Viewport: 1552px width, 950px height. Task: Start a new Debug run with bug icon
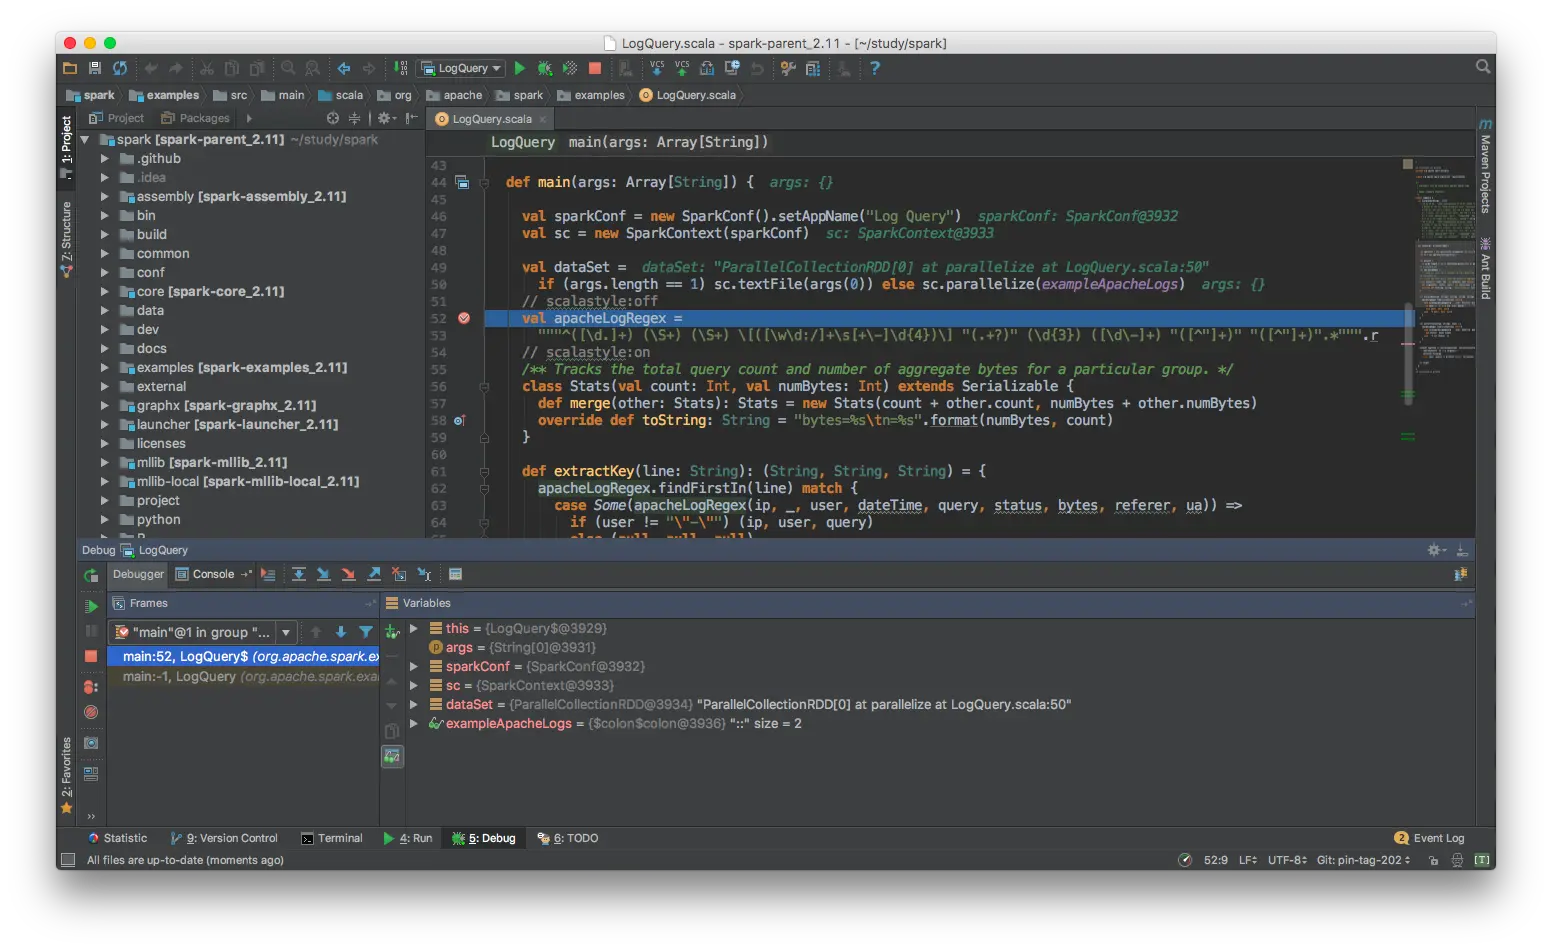pyautogui.click(x=545, y=68)
